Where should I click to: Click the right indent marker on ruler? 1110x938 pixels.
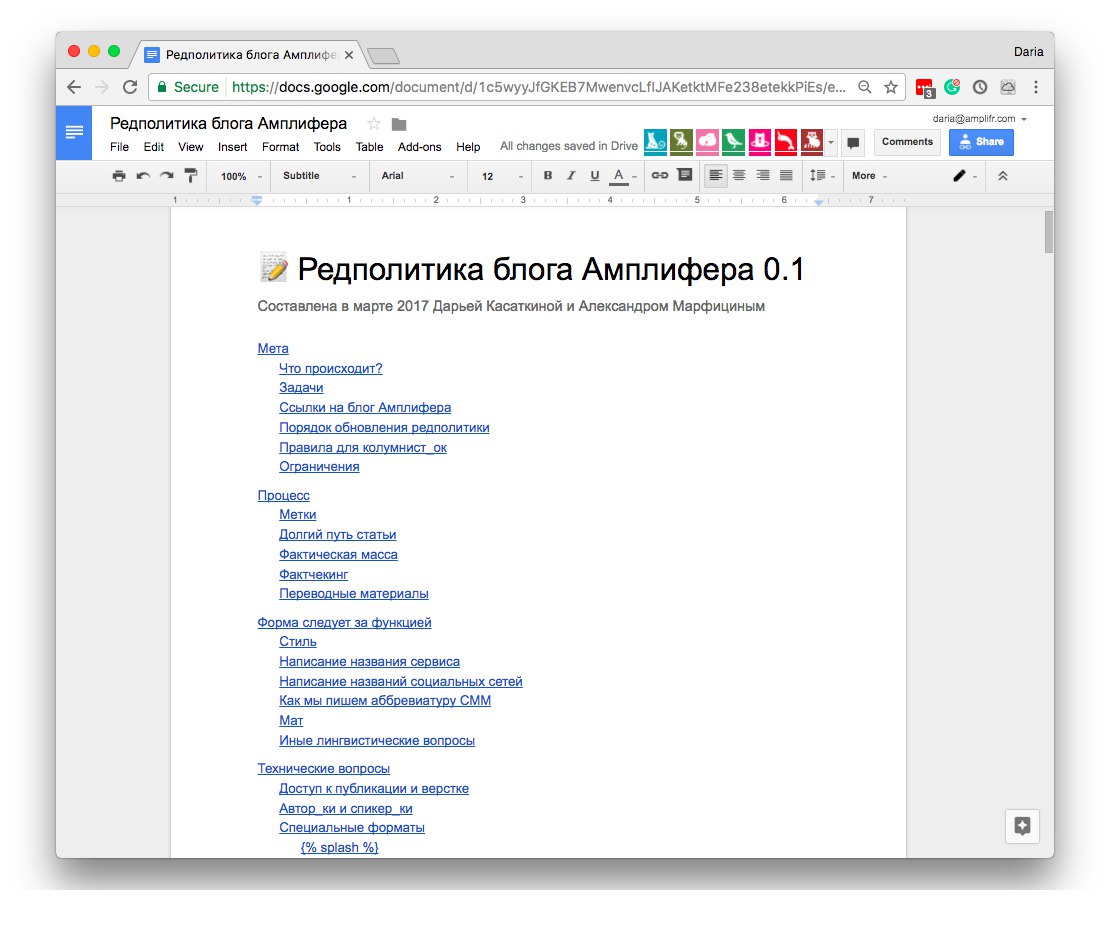tap(818, 201)
